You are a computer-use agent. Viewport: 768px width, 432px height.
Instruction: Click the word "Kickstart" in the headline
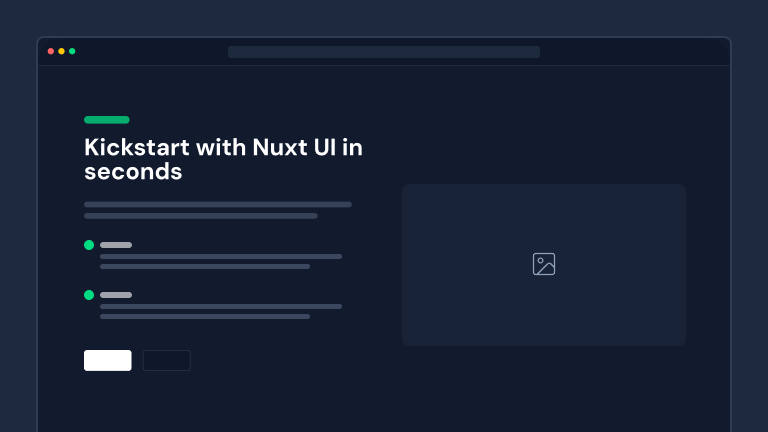click(137, 148)
